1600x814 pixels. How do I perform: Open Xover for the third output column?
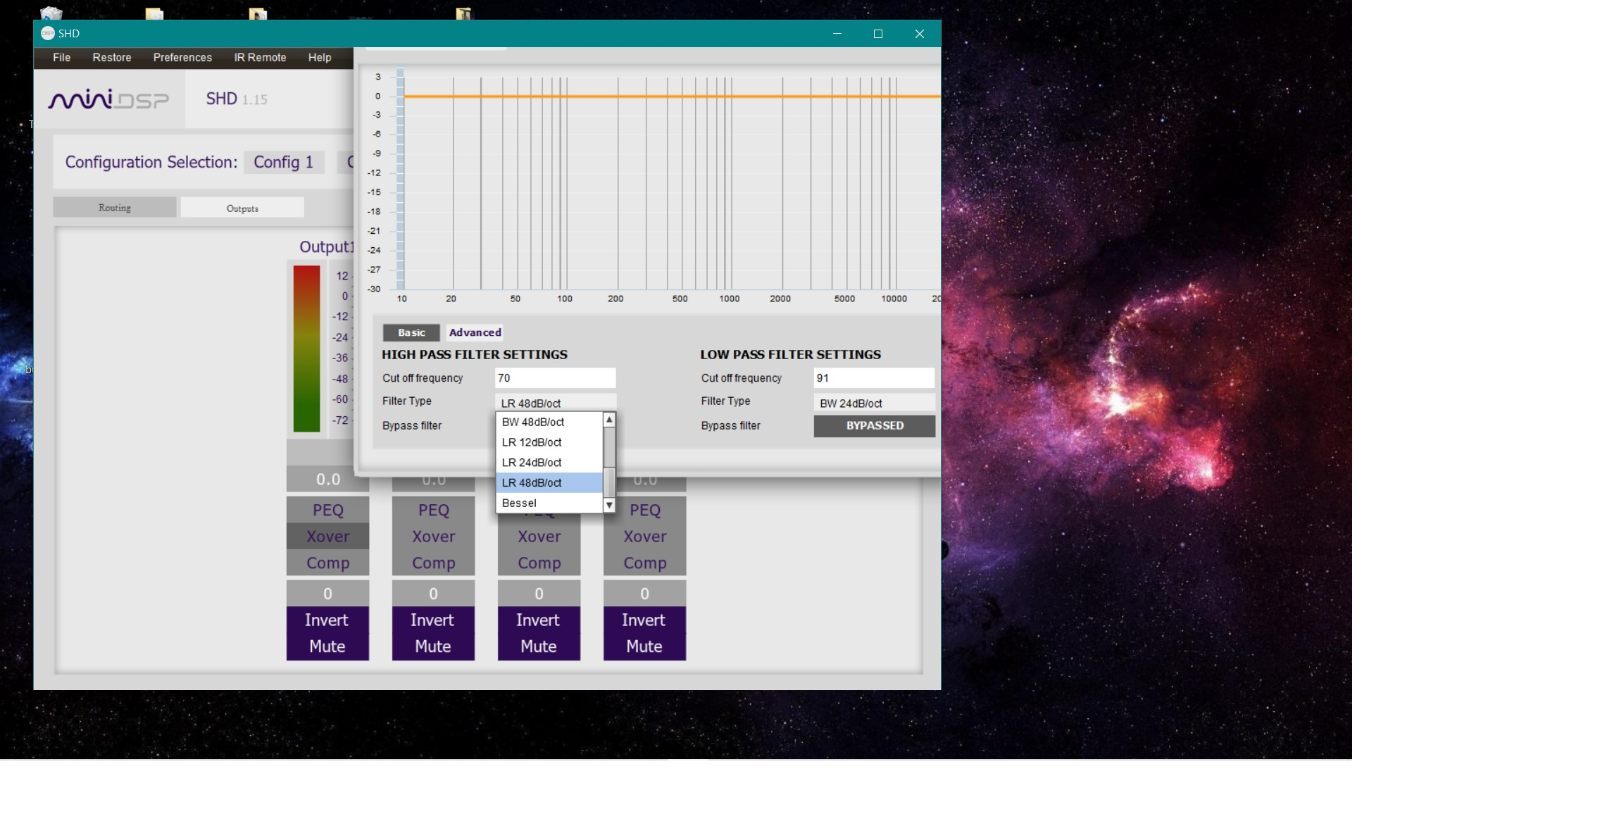539,536
